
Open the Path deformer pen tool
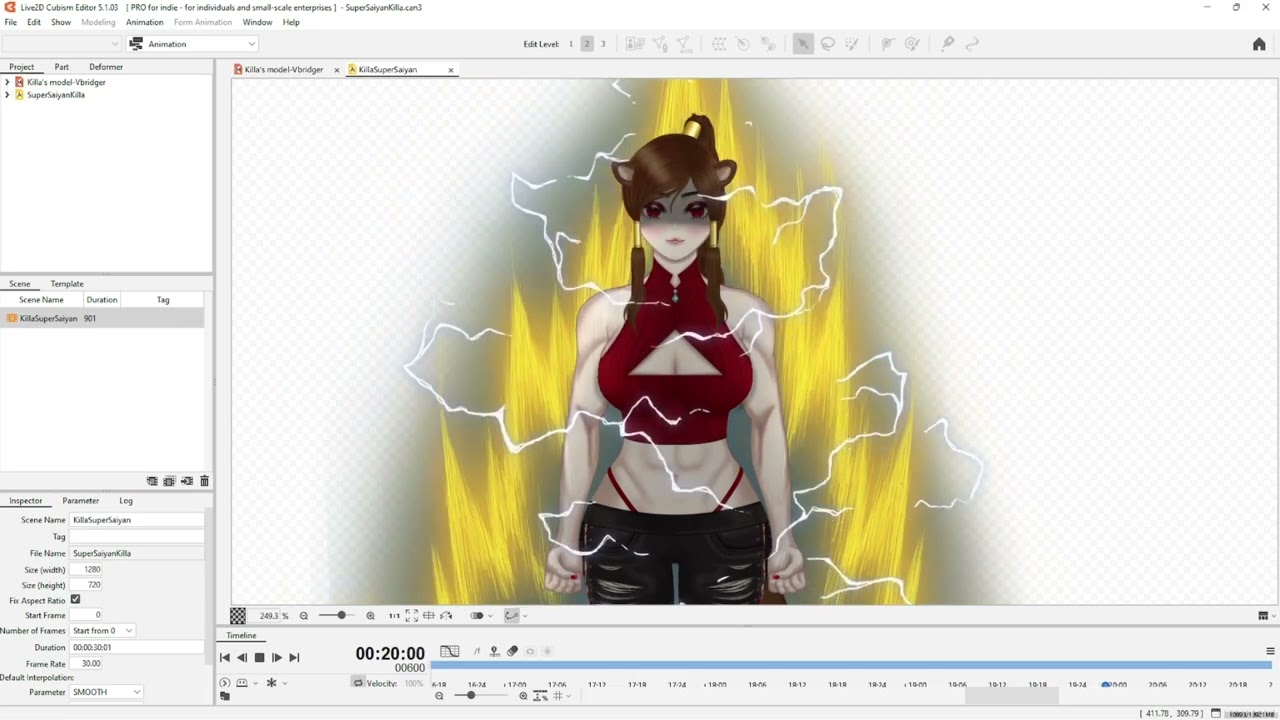click(948, 44)
